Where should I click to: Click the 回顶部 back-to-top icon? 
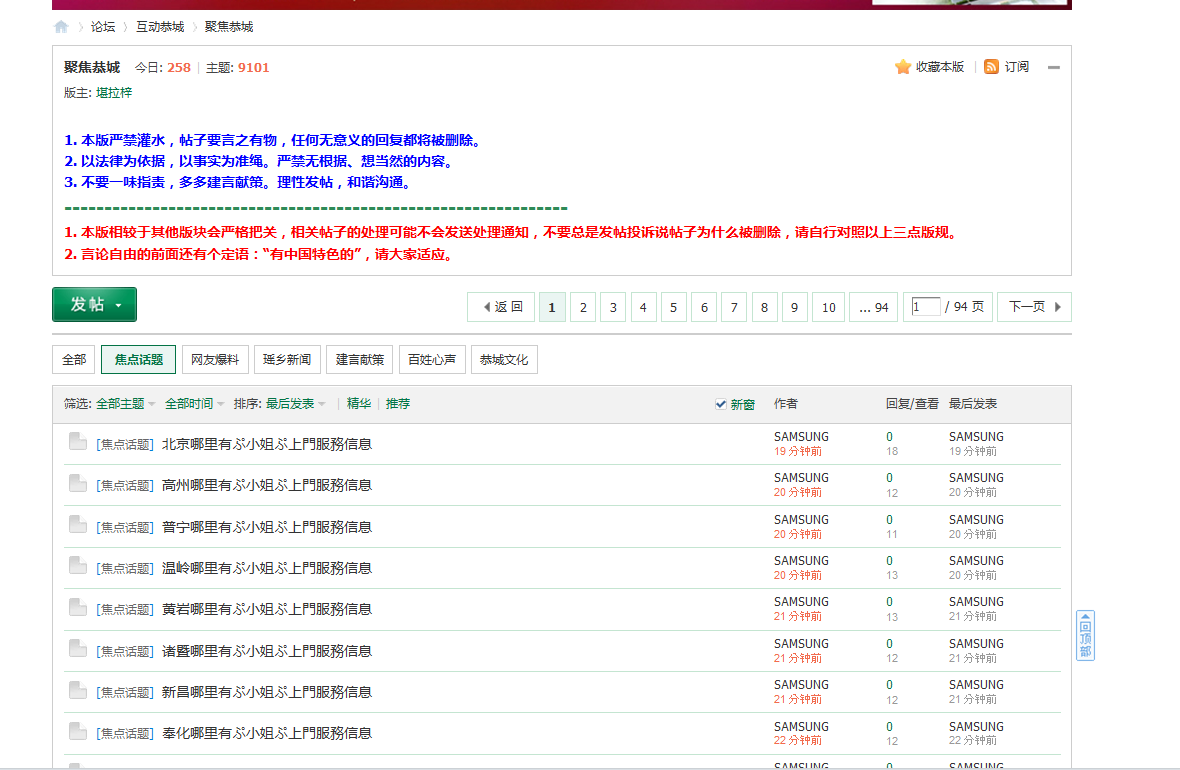tap(1085, 635)
